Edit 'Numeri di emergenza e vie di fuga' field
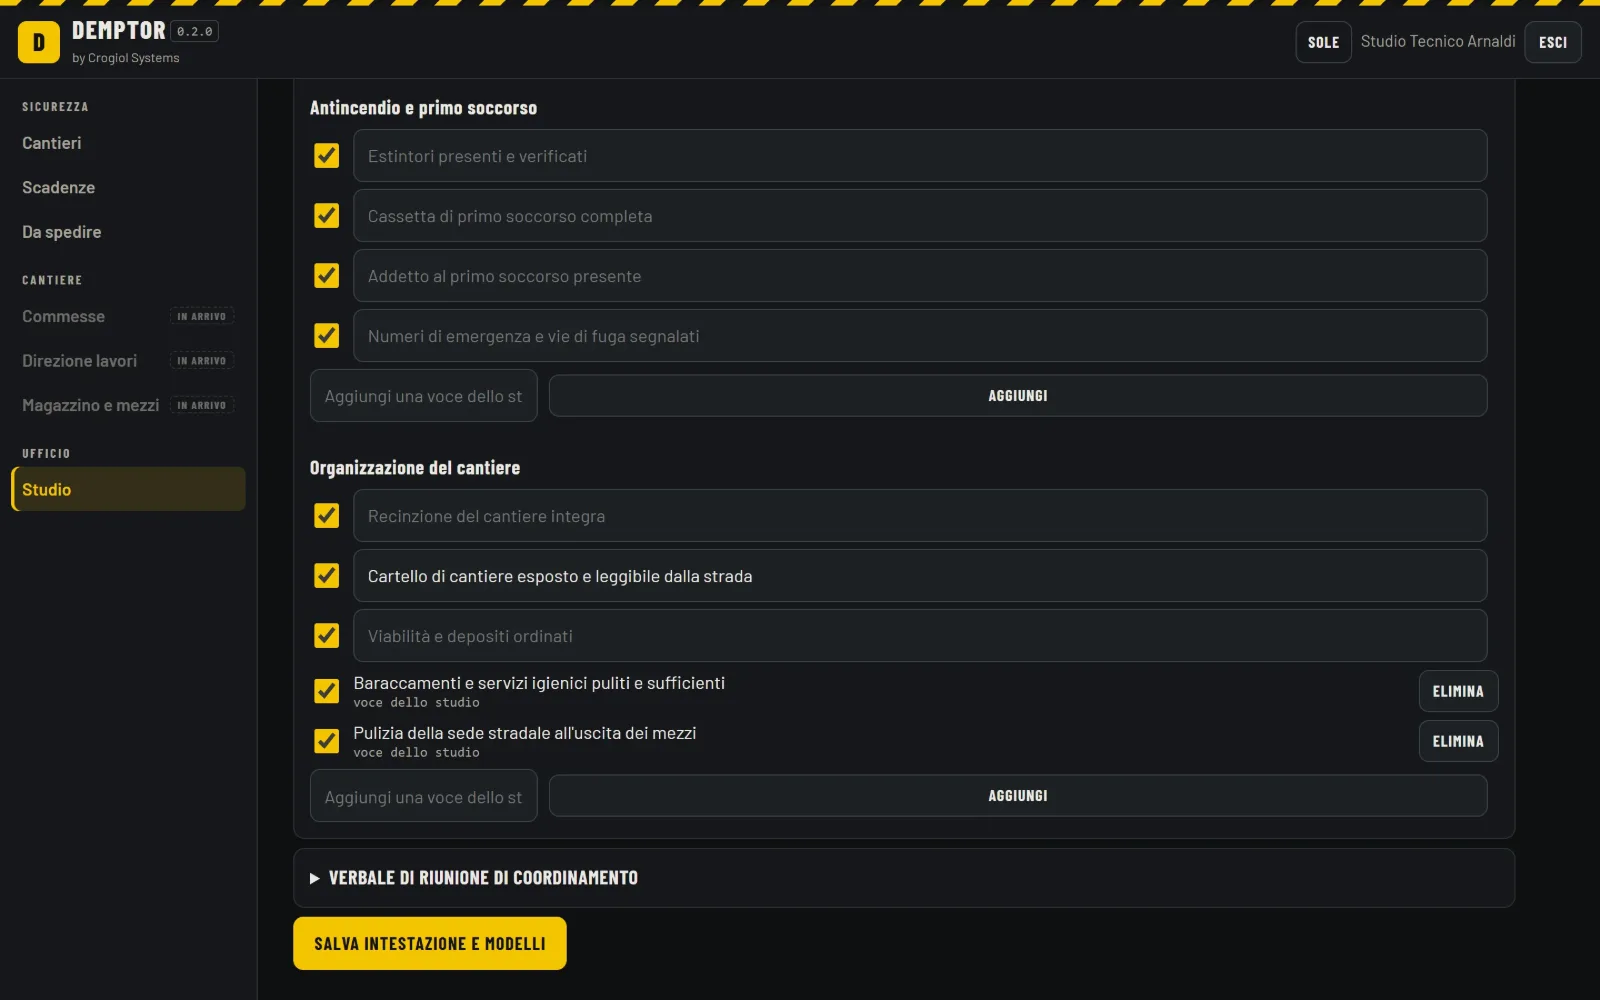Image resolution: width=1600 pixels, height=1000 pixels. (x=920, y=336)
